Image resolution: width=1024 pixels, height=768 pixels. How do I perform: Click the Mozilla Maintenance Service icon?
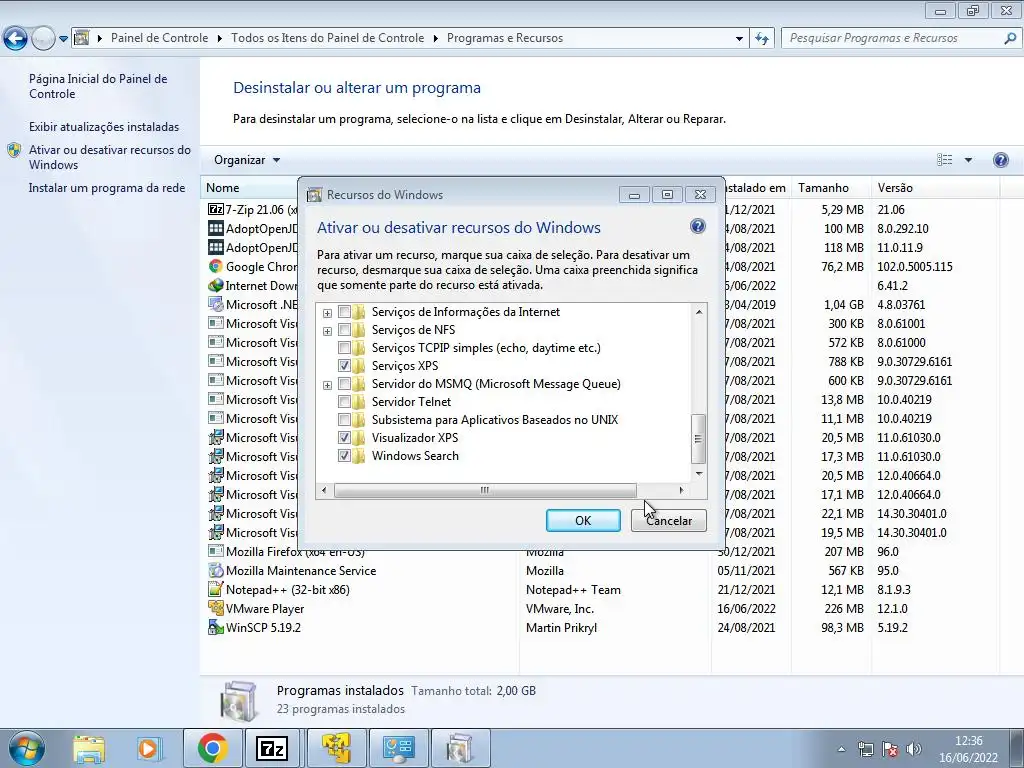(216, 570)
